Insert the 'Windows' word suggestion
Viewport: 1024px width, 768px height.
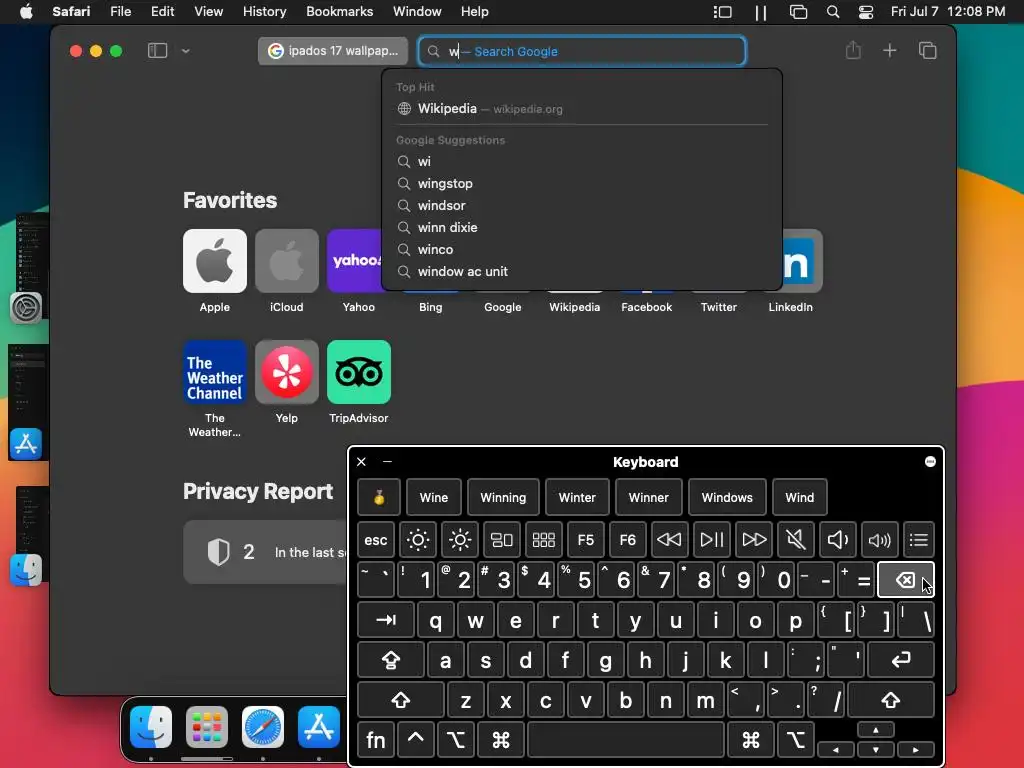[727, 498]
